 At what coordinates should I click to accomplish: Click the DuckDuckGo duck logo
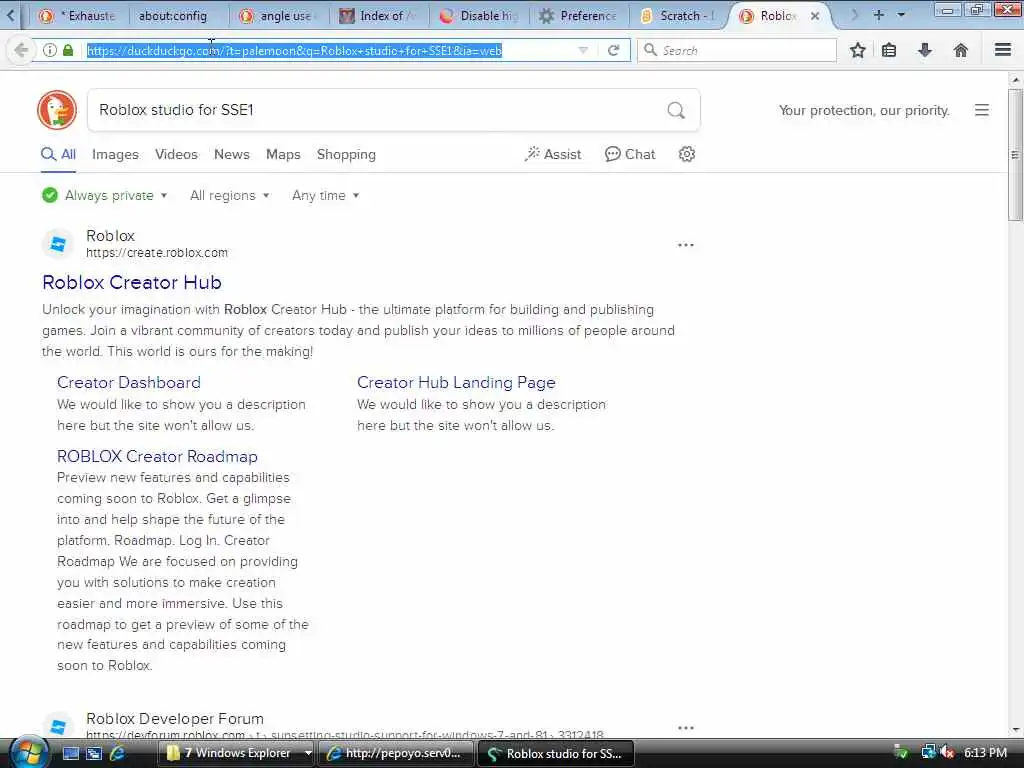57,110
